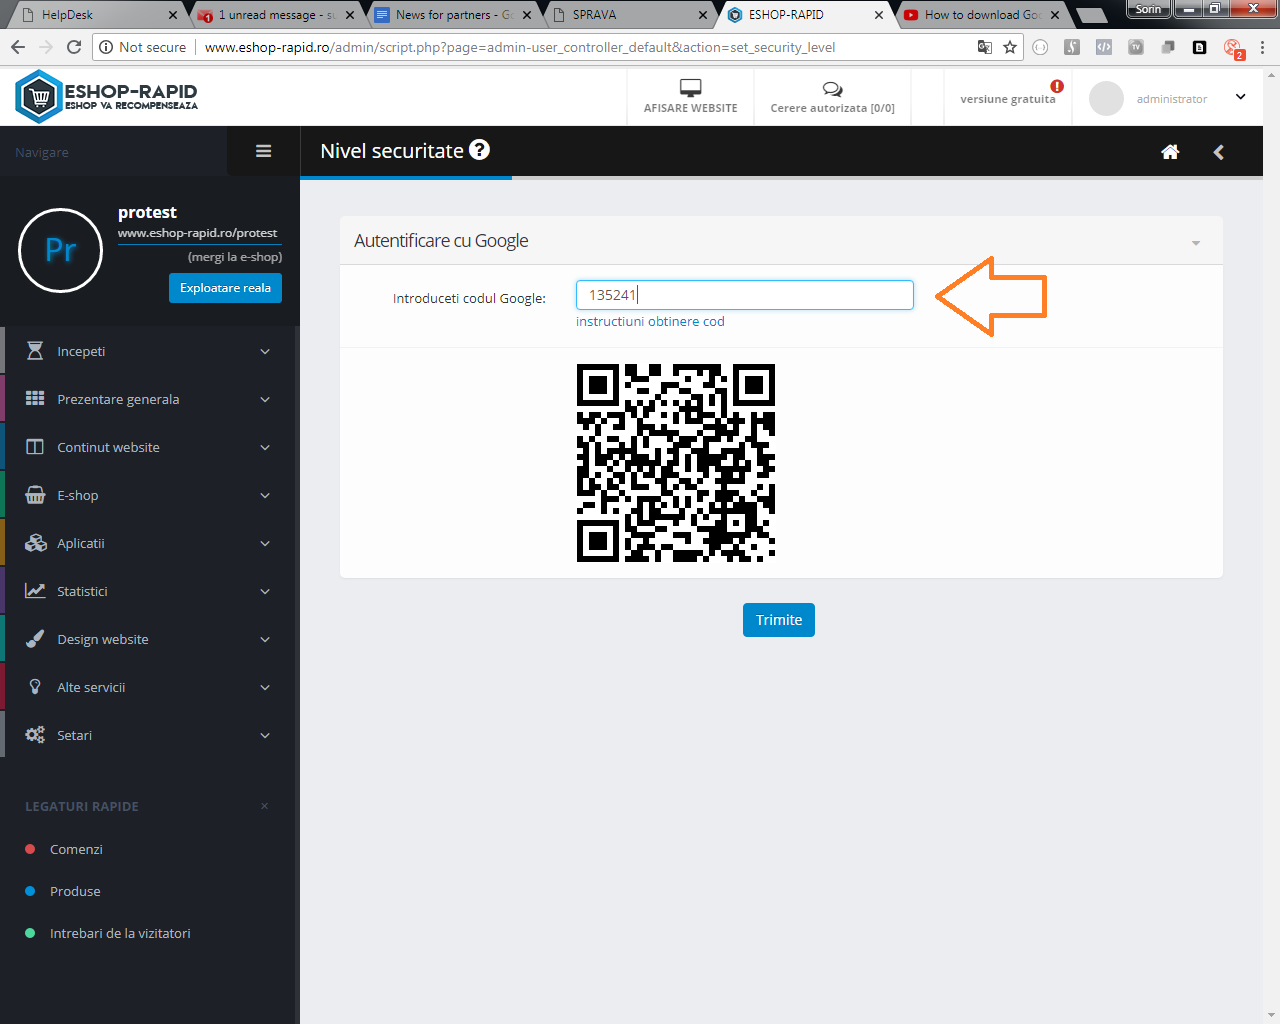Image resolution: width=1280 pixels, height=1024 pixels.
Task: Open Cerere autorizata chat icon
Action: tap(832, 89)
